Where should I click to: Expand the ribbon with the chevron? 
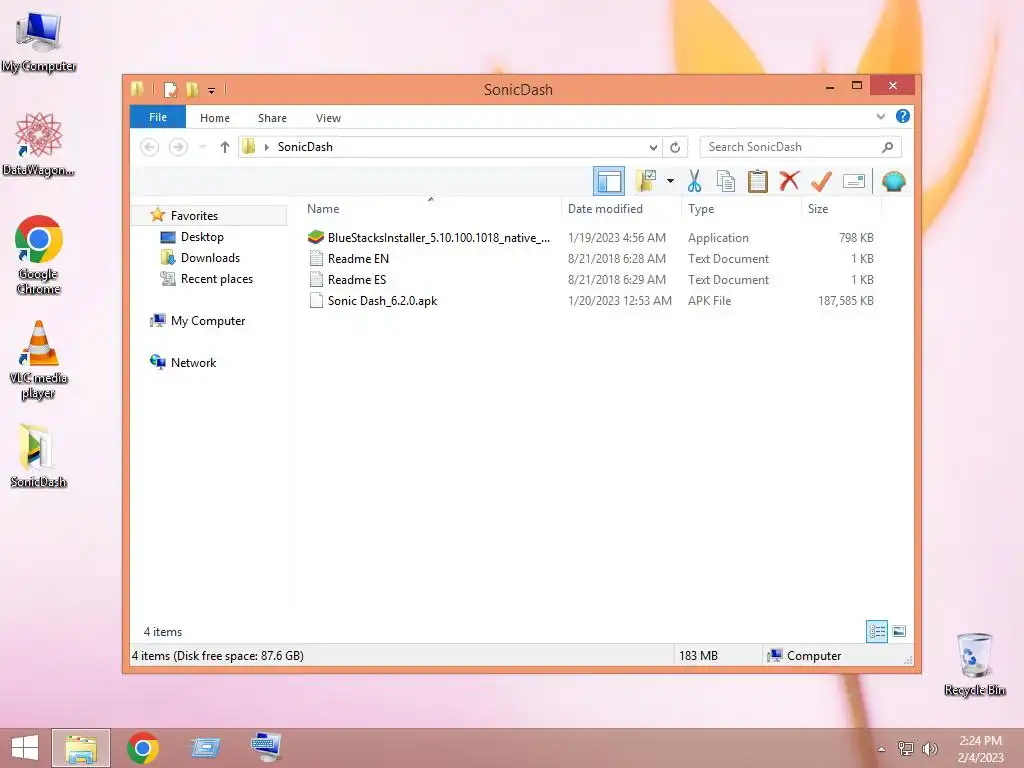click(880, 117)
